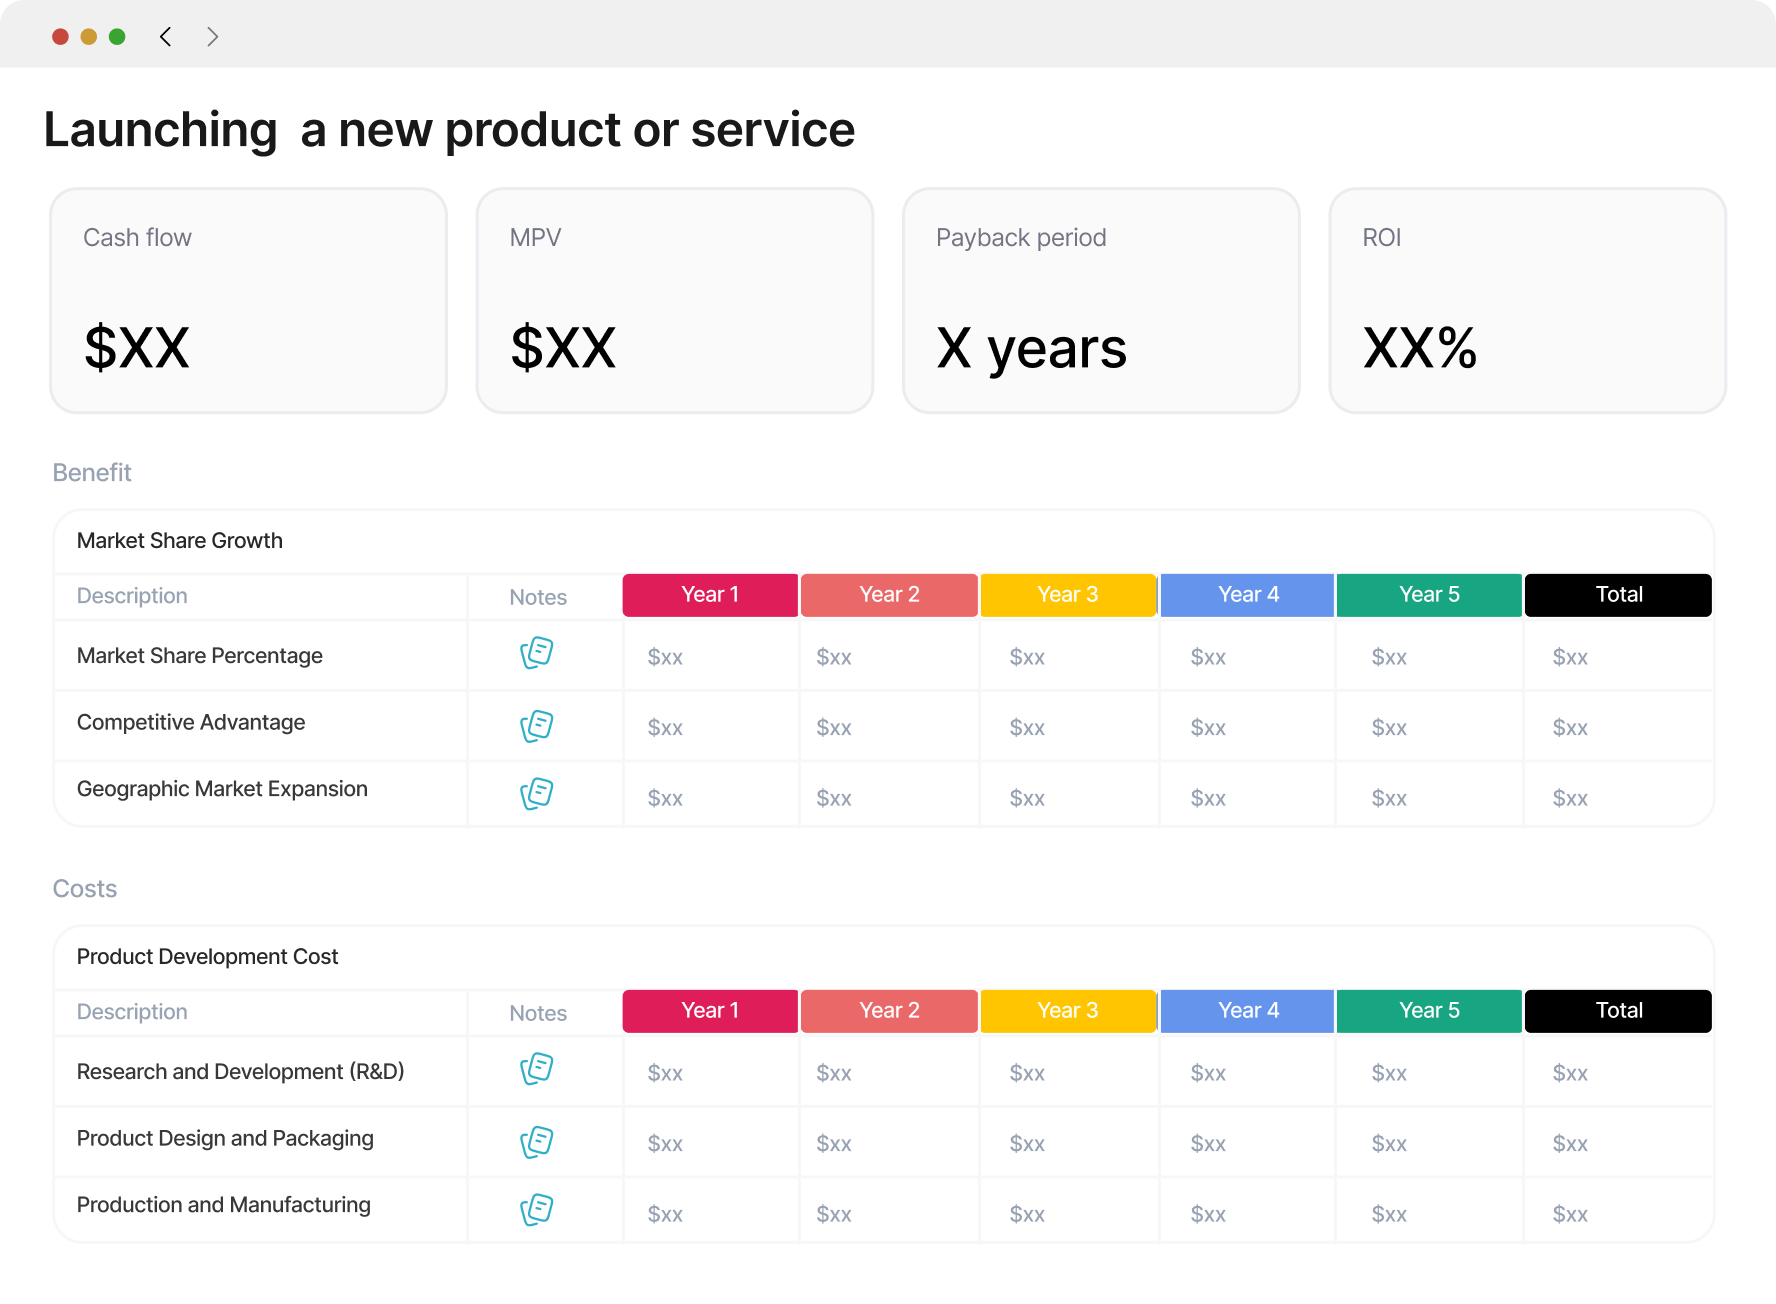The image size is (1776, 1304).
Task: Open notes icon for Production and Manufacturing
Action: [x=537, y=1210]
